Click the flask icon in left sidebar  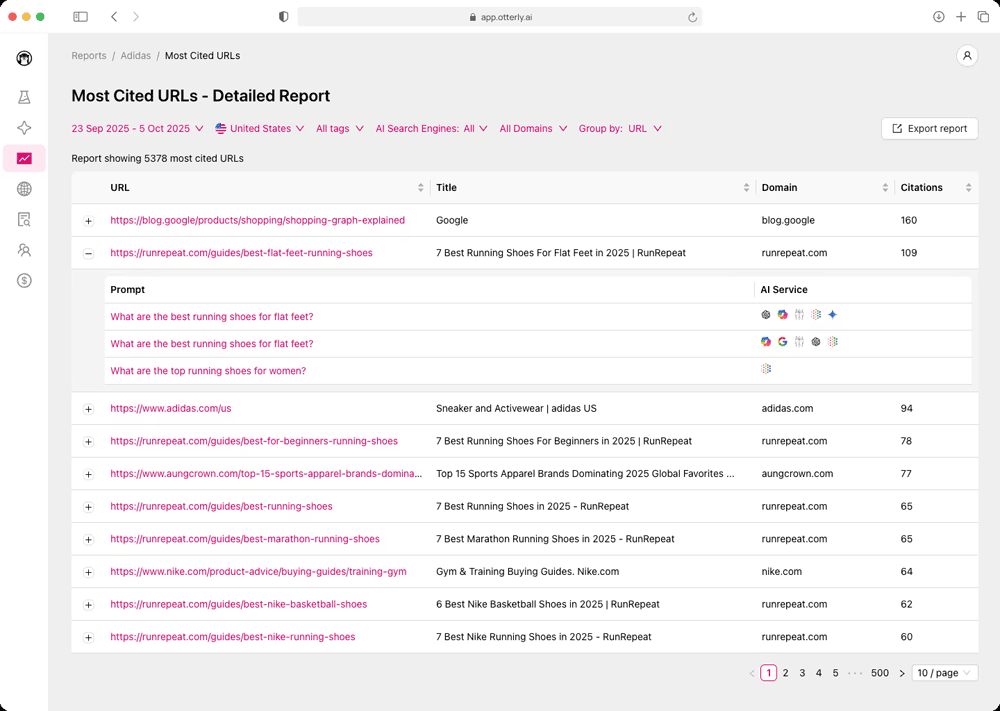coord(24,97)
